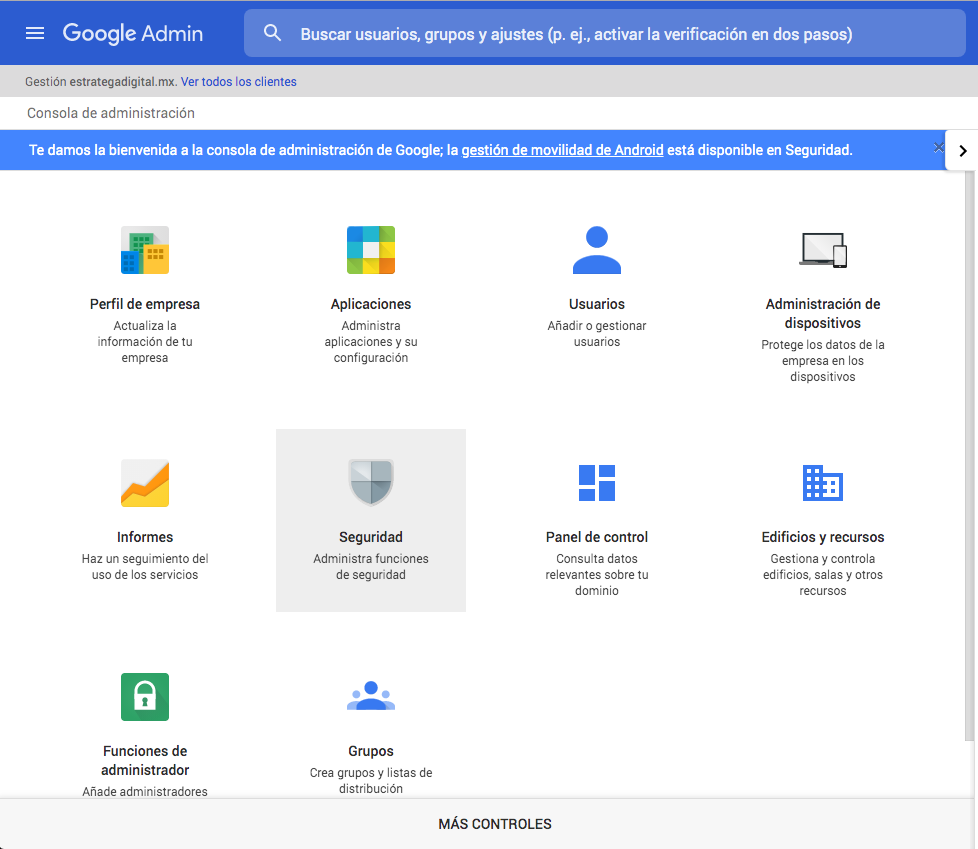Click the search magnifier icon

click(x=273, y=34)
